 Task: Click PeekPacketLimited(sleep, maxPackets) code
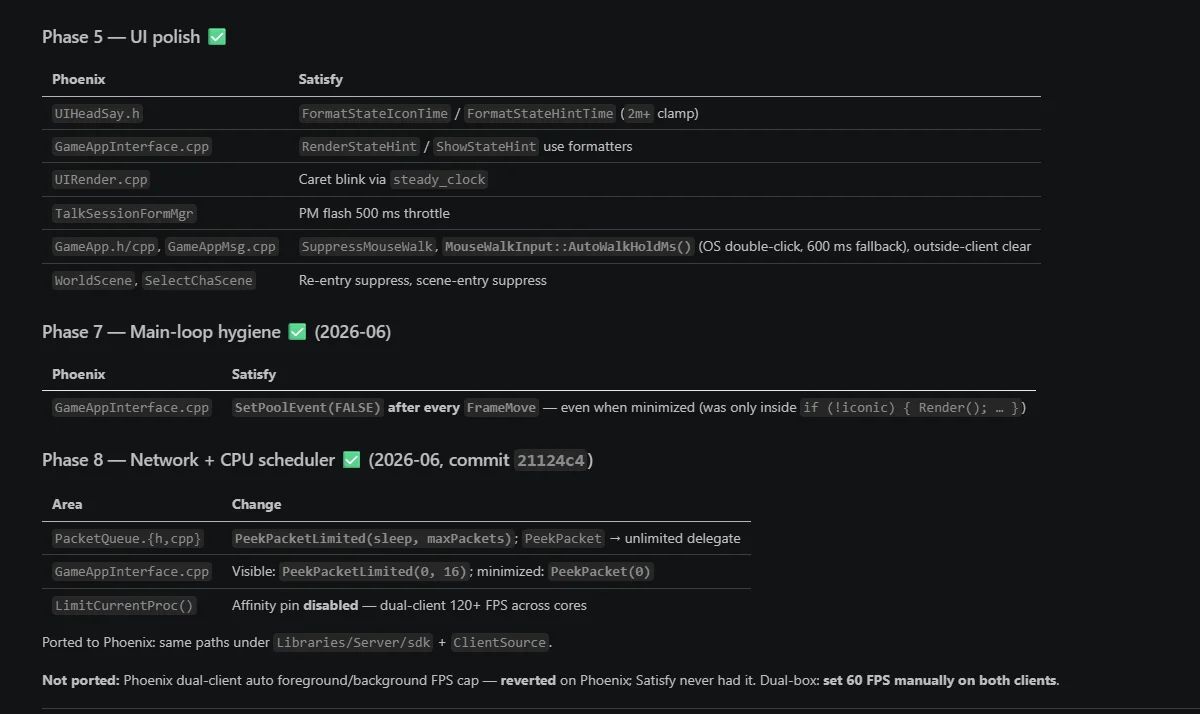tap(373, 539)
